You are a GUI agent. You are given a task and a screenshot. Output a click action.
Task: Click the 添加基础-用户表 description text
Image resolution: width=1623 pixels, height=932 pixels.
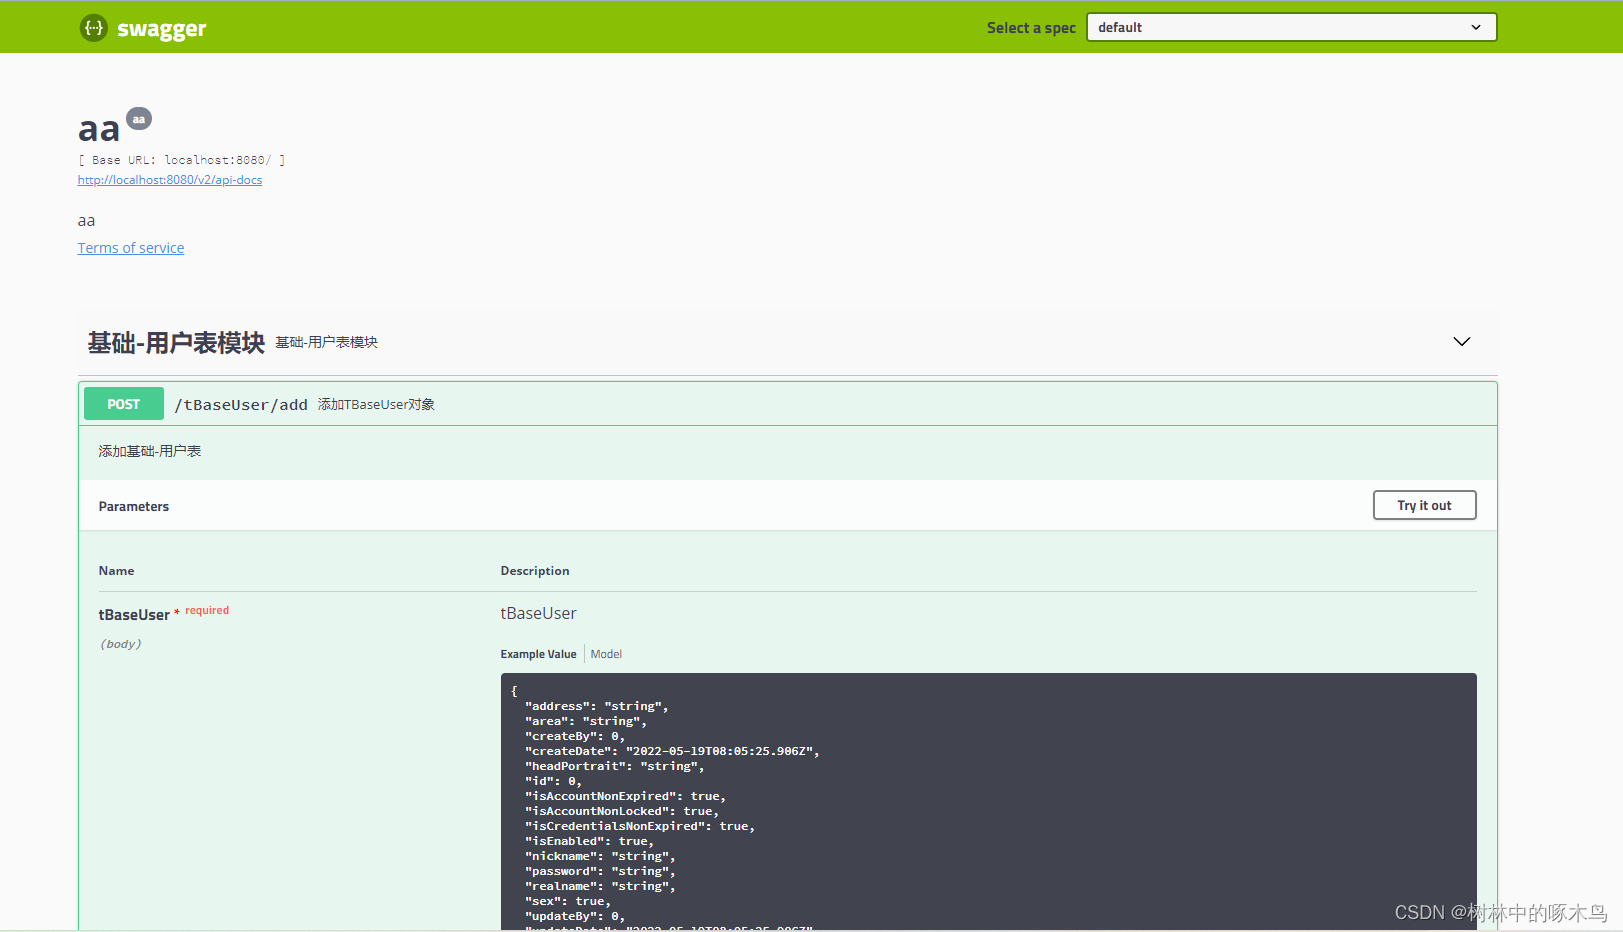150,452
